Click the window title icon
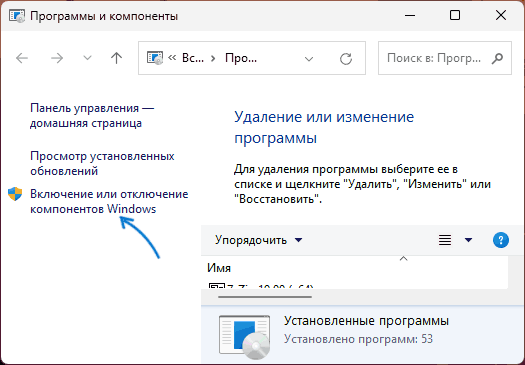The width and height of the screenshot is (525, 365). tap(17, 16)
